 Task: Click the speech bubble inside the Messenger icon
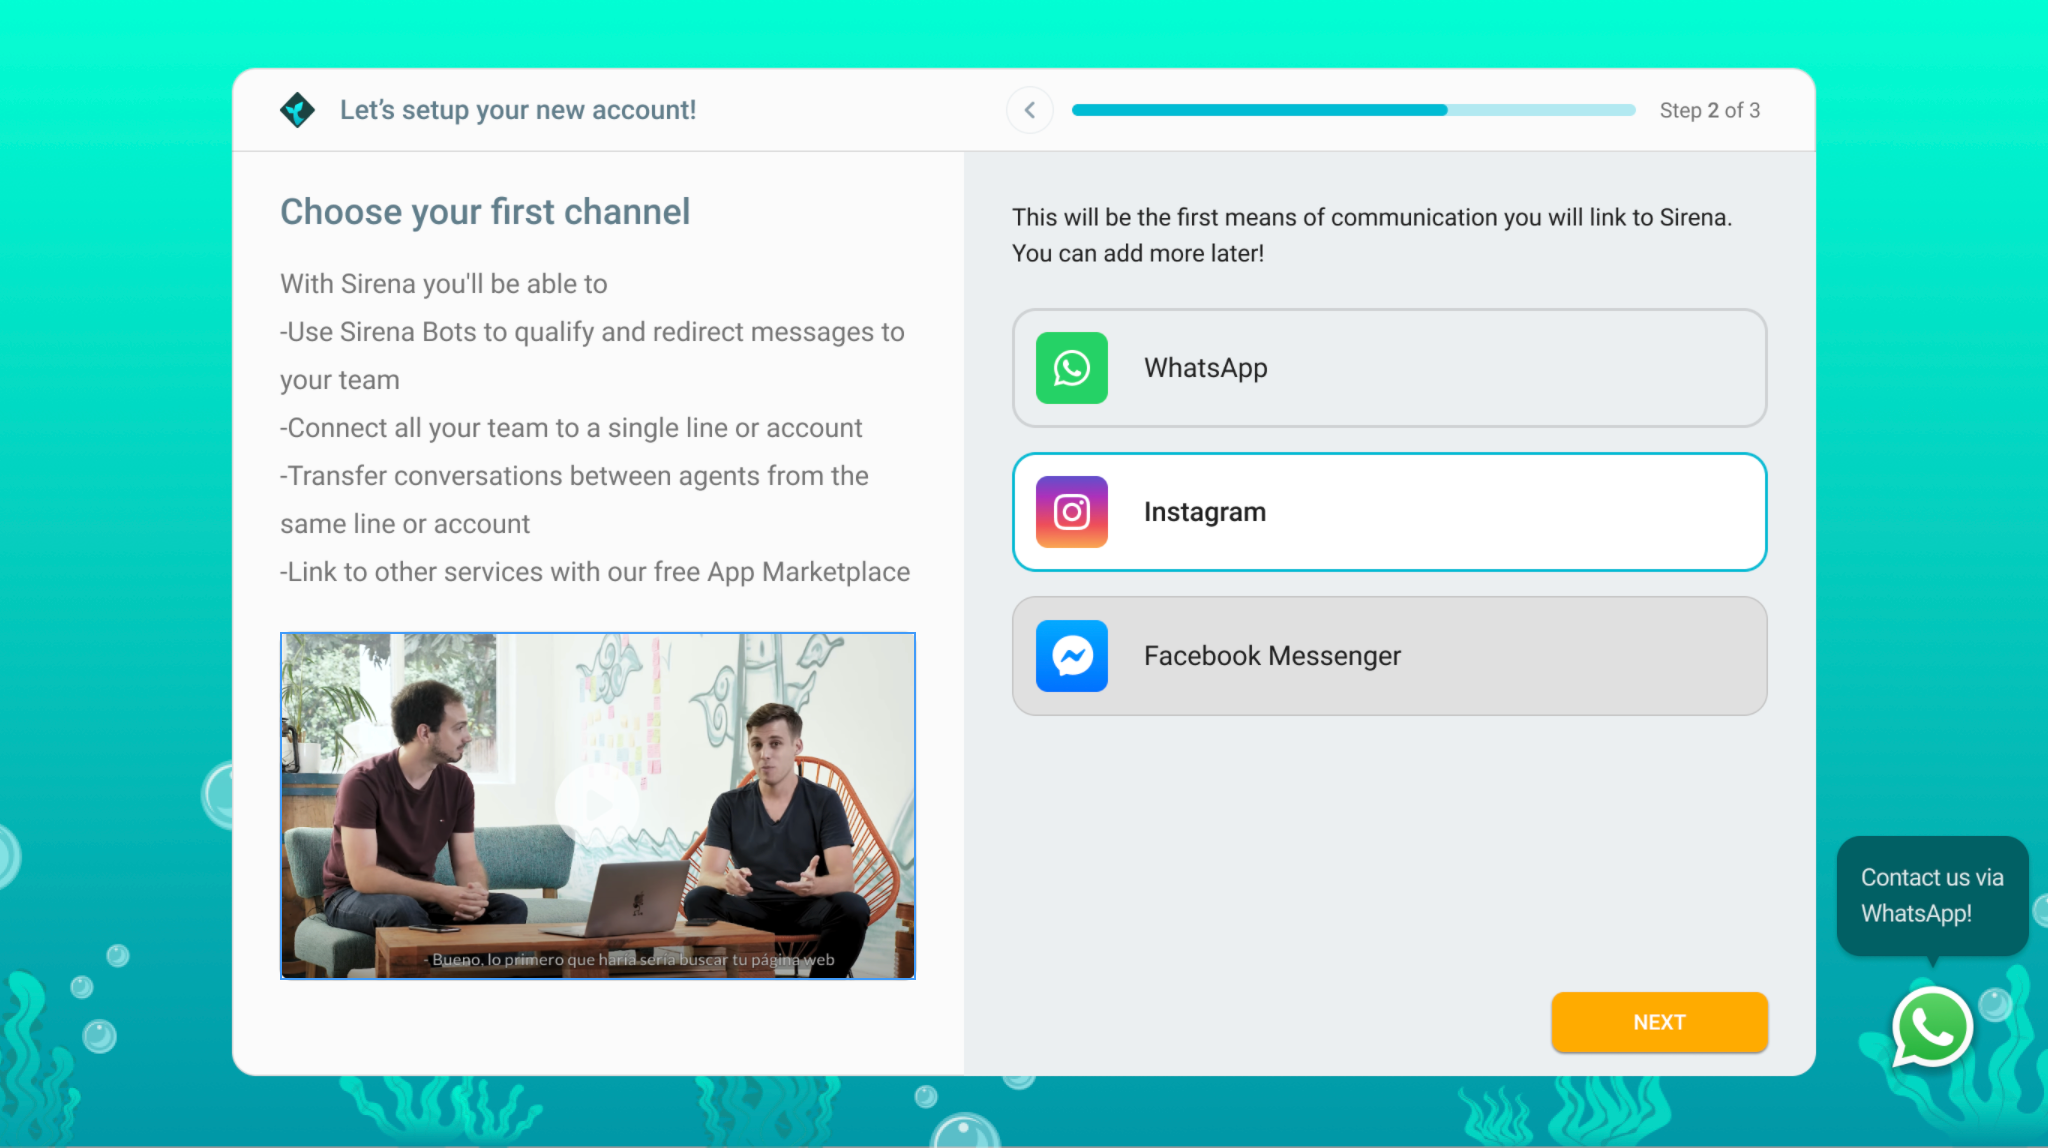tap(1071, 655)
